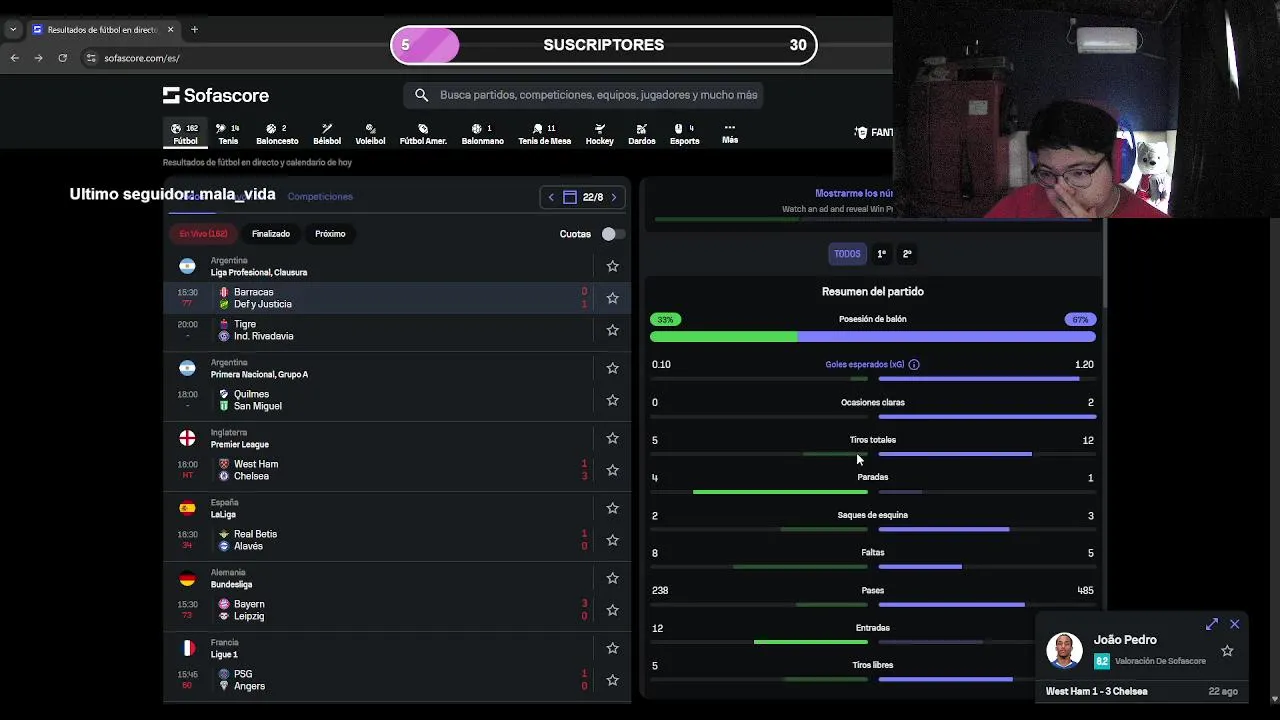
Task: Open the Fútbol Amer. sport category
Action: pos(423,134)
